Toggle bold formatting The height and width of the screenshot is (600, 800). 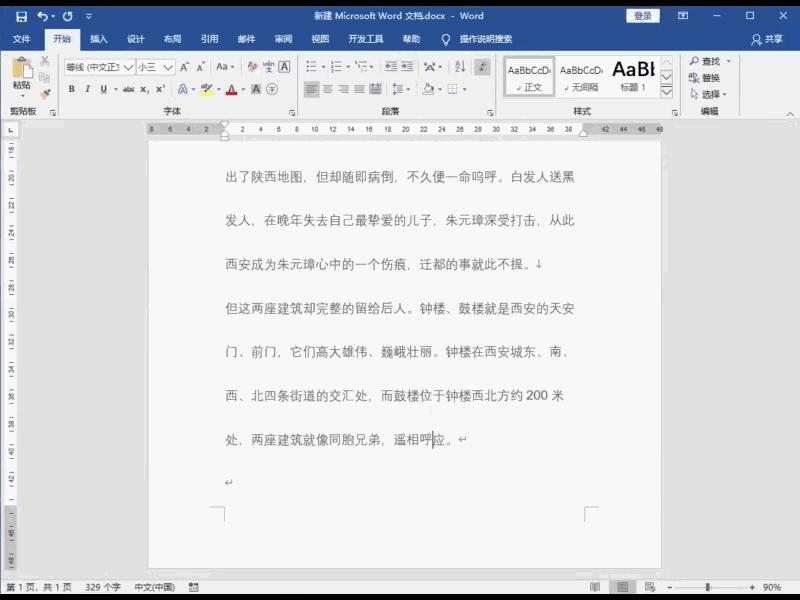[x=70, y=88]
